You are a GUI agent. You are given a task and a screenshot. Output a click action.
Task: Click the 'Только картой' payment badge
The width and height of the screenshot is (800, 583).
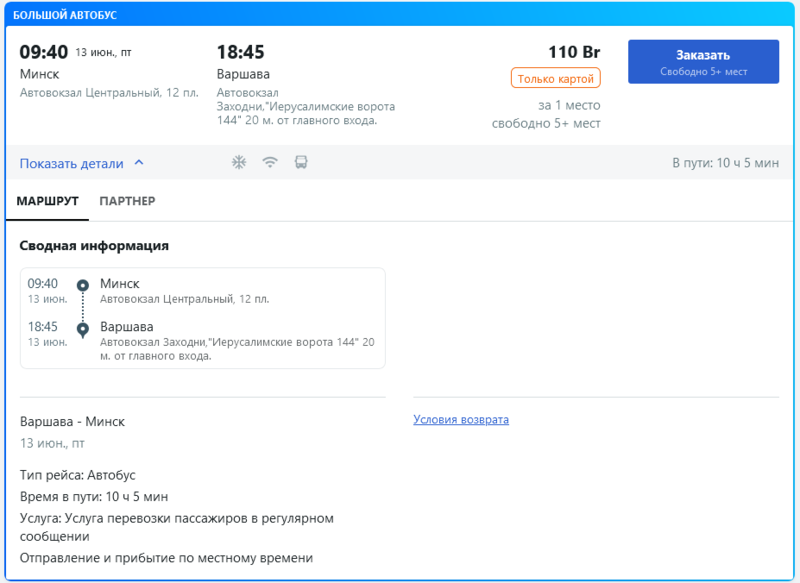(x=555, y=78)
